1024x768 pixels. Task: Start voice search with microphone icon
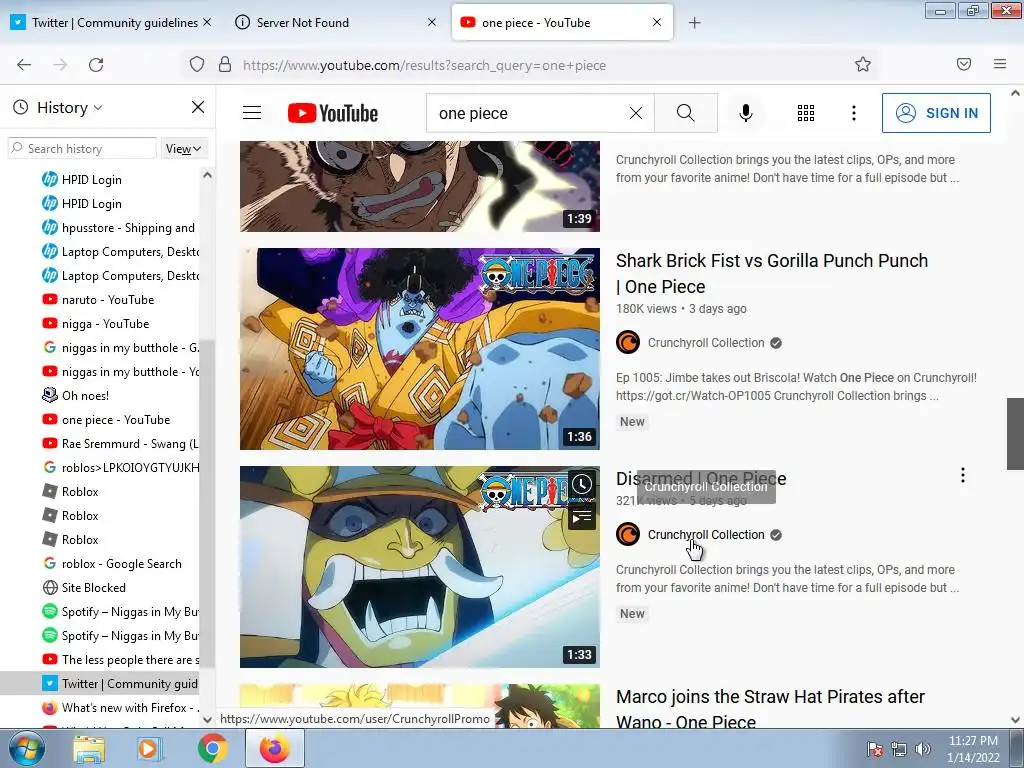(746, 113)
